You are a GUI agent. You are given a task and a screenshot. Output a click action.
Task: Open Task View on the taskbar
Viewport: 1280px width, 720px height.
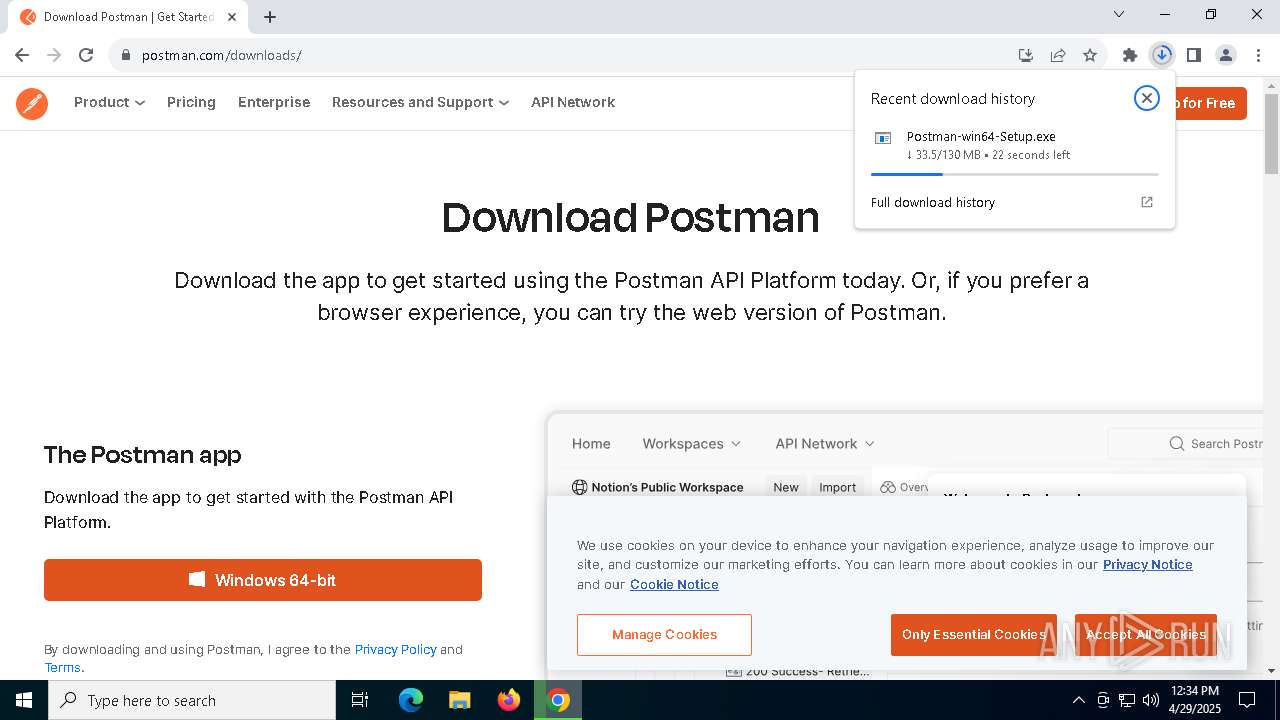(360, 700)
